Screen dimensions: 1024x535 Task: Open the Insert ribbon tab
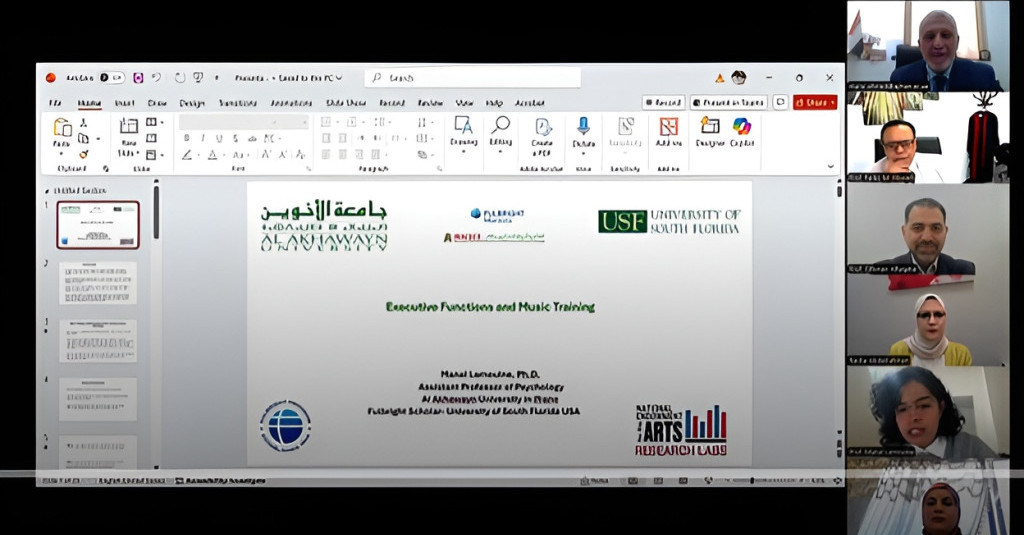(x=124, y=103)
